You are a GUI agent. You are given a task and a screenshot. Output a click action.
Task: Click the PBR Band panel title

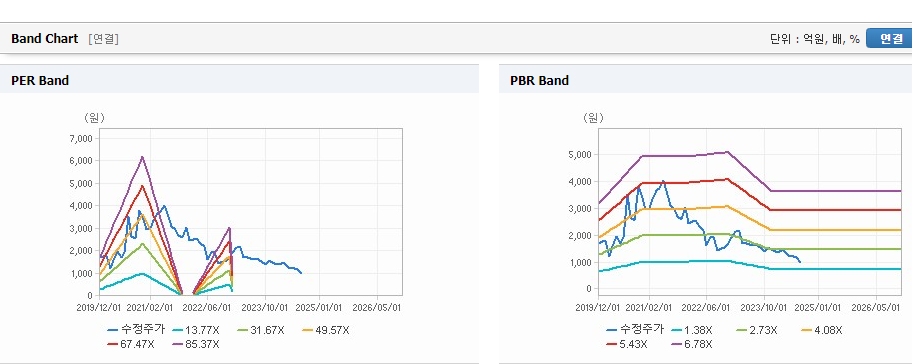coord(539,81)
